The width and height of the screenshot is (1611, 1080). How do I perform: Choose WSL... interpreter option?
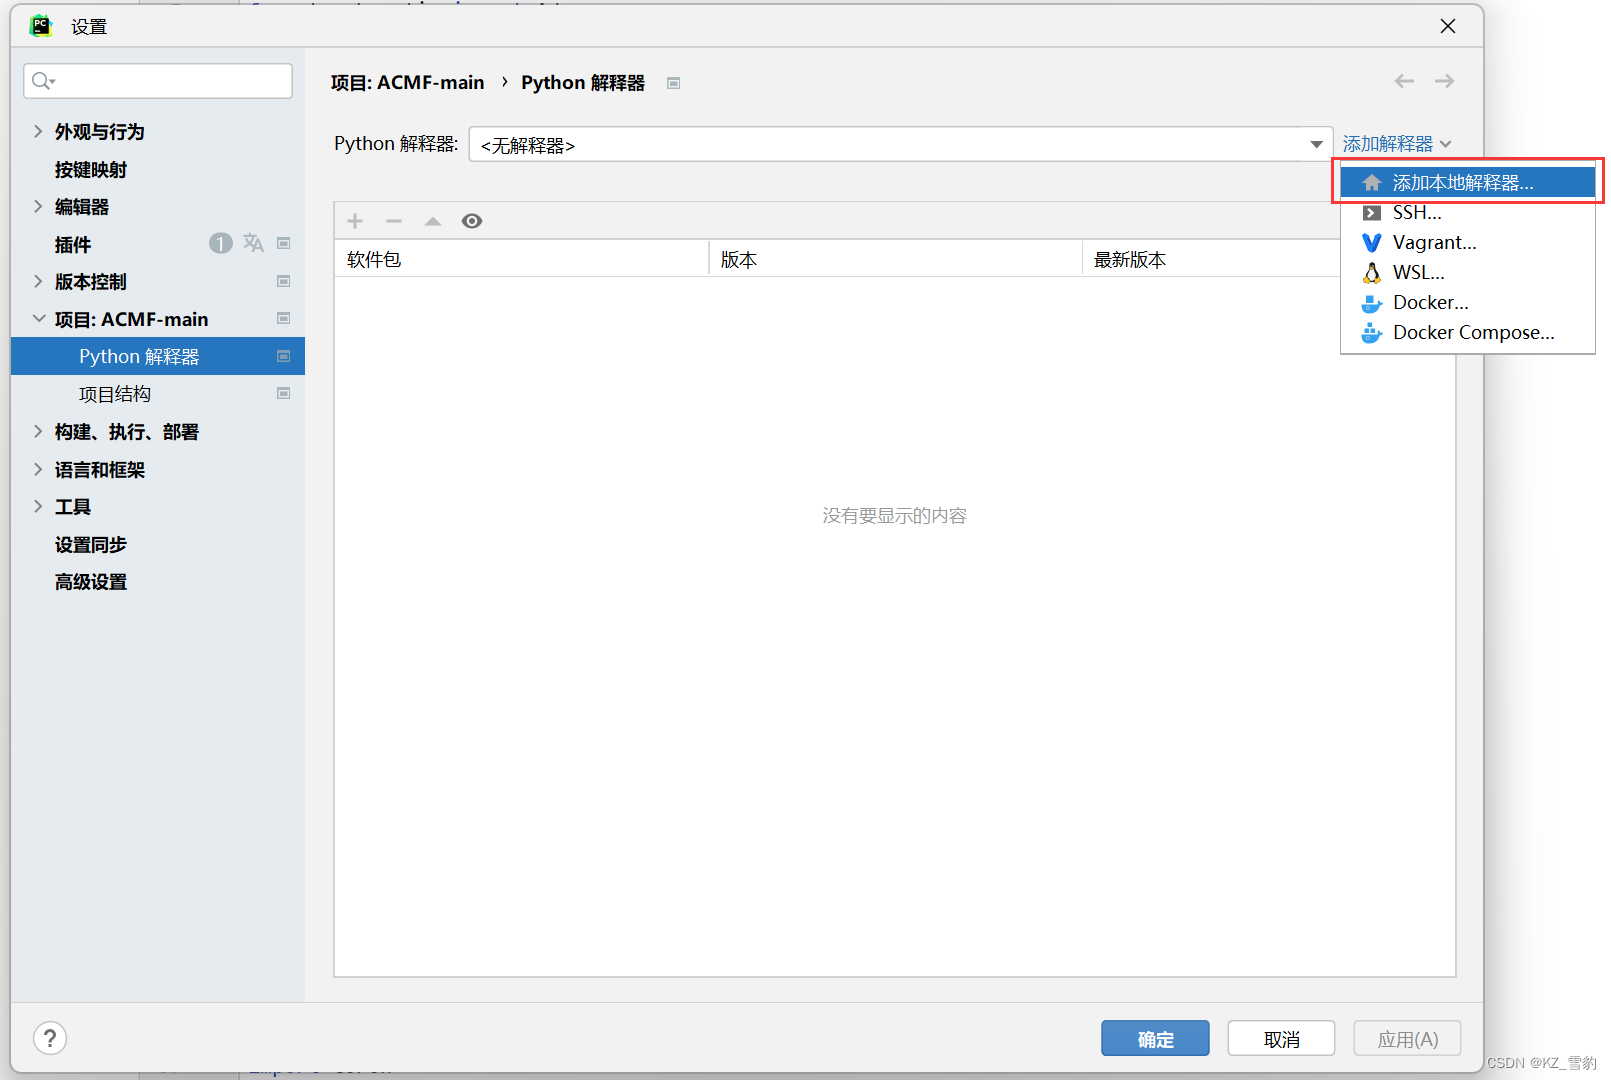(1468, 273)
